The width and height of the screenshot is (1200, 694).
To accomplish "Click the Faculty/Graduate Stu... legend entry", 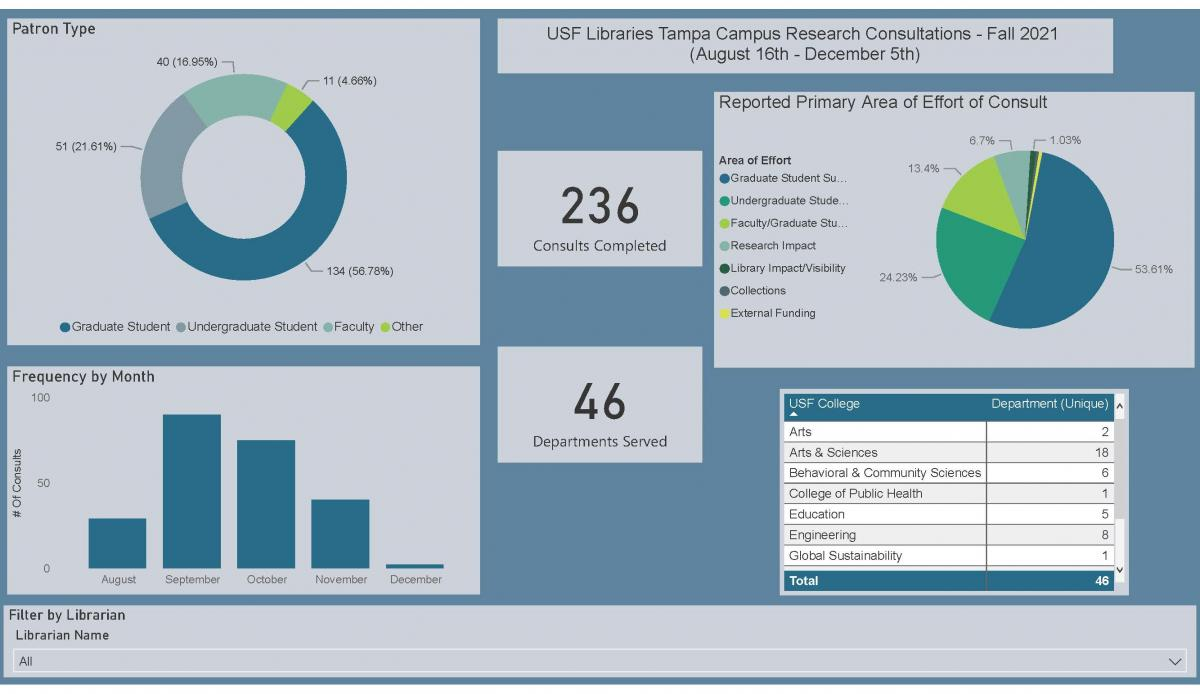I will pyautogui.click(x=783, y=223).
